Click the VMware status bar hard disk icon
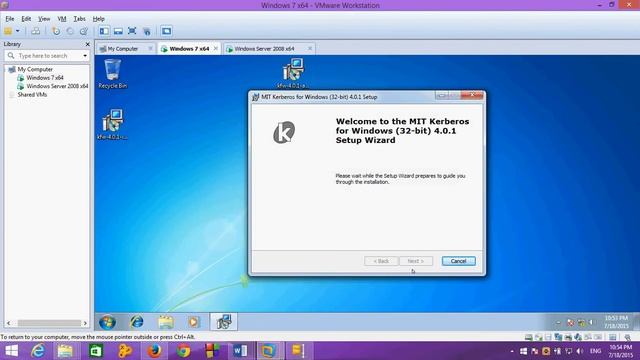640x360 pixels. pos(529,337)
